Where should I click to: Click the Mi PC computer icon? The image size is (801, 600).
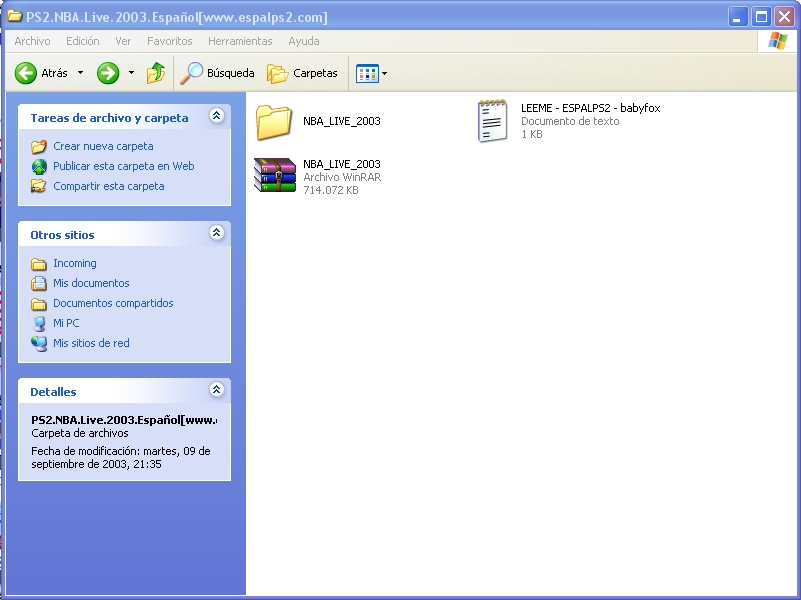click(39, 323)
